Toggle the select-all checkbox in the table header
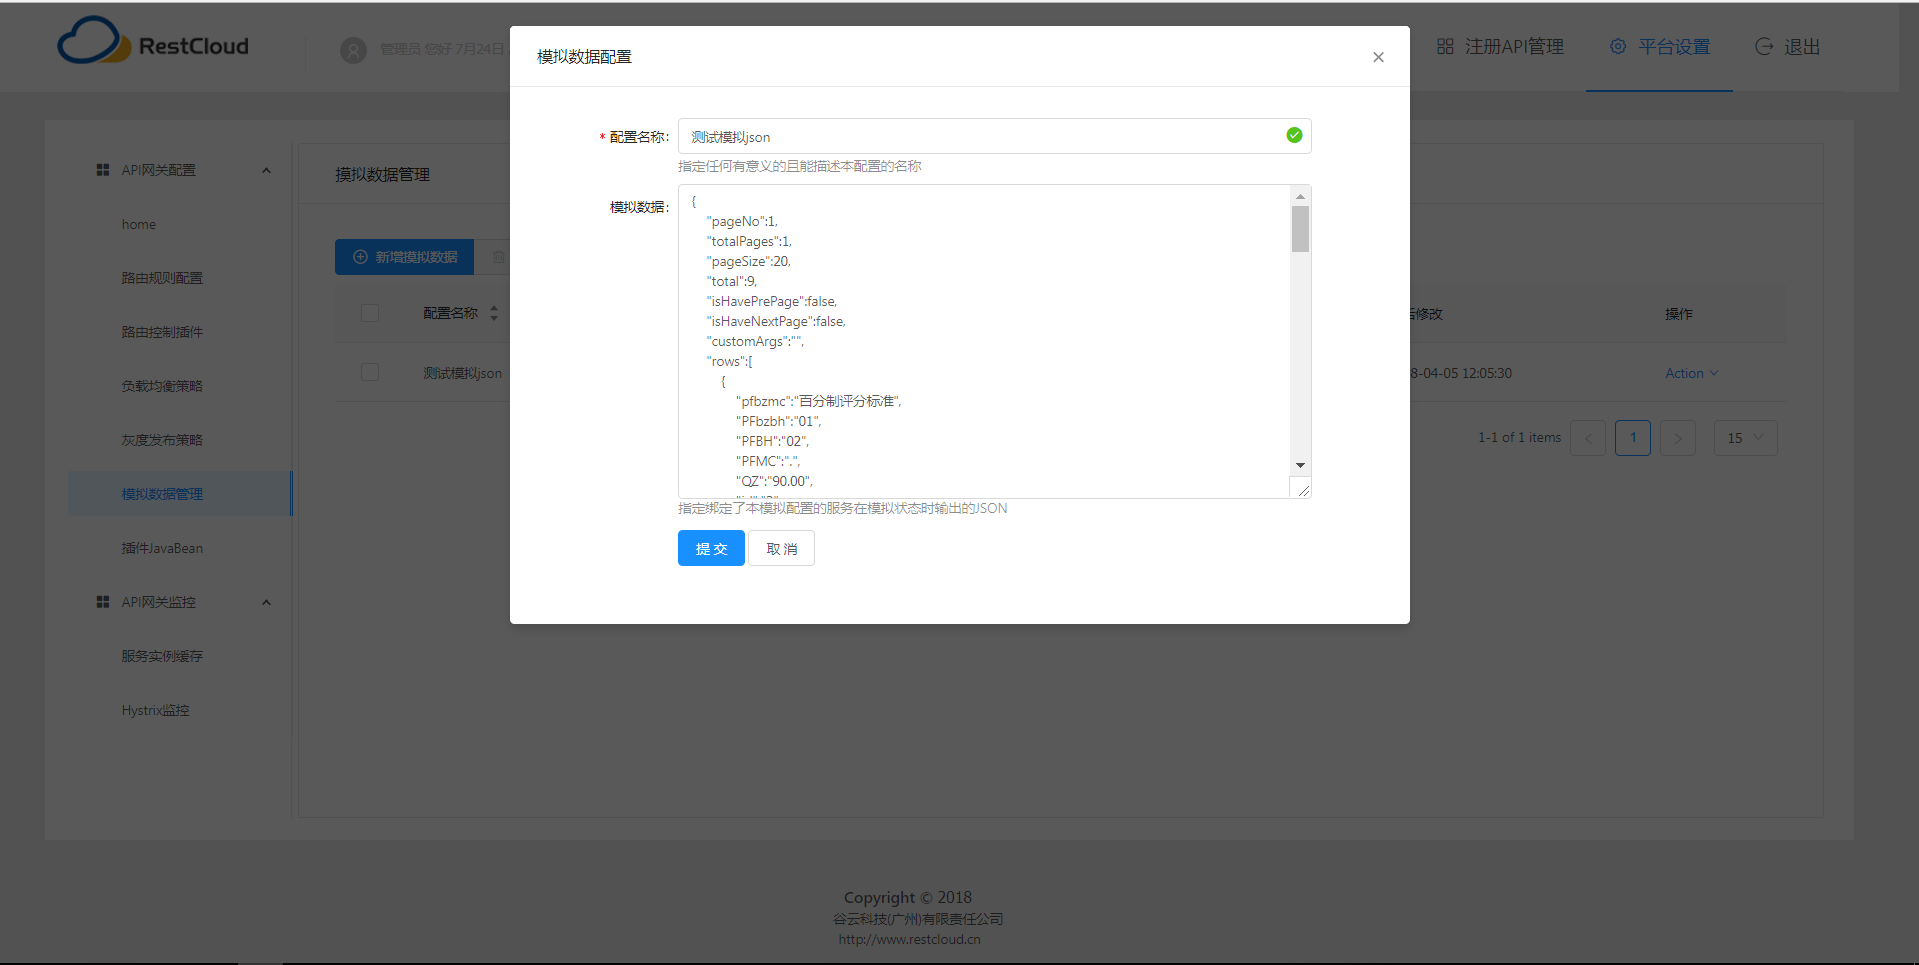The image size is (1919, 965). [369, 312]
